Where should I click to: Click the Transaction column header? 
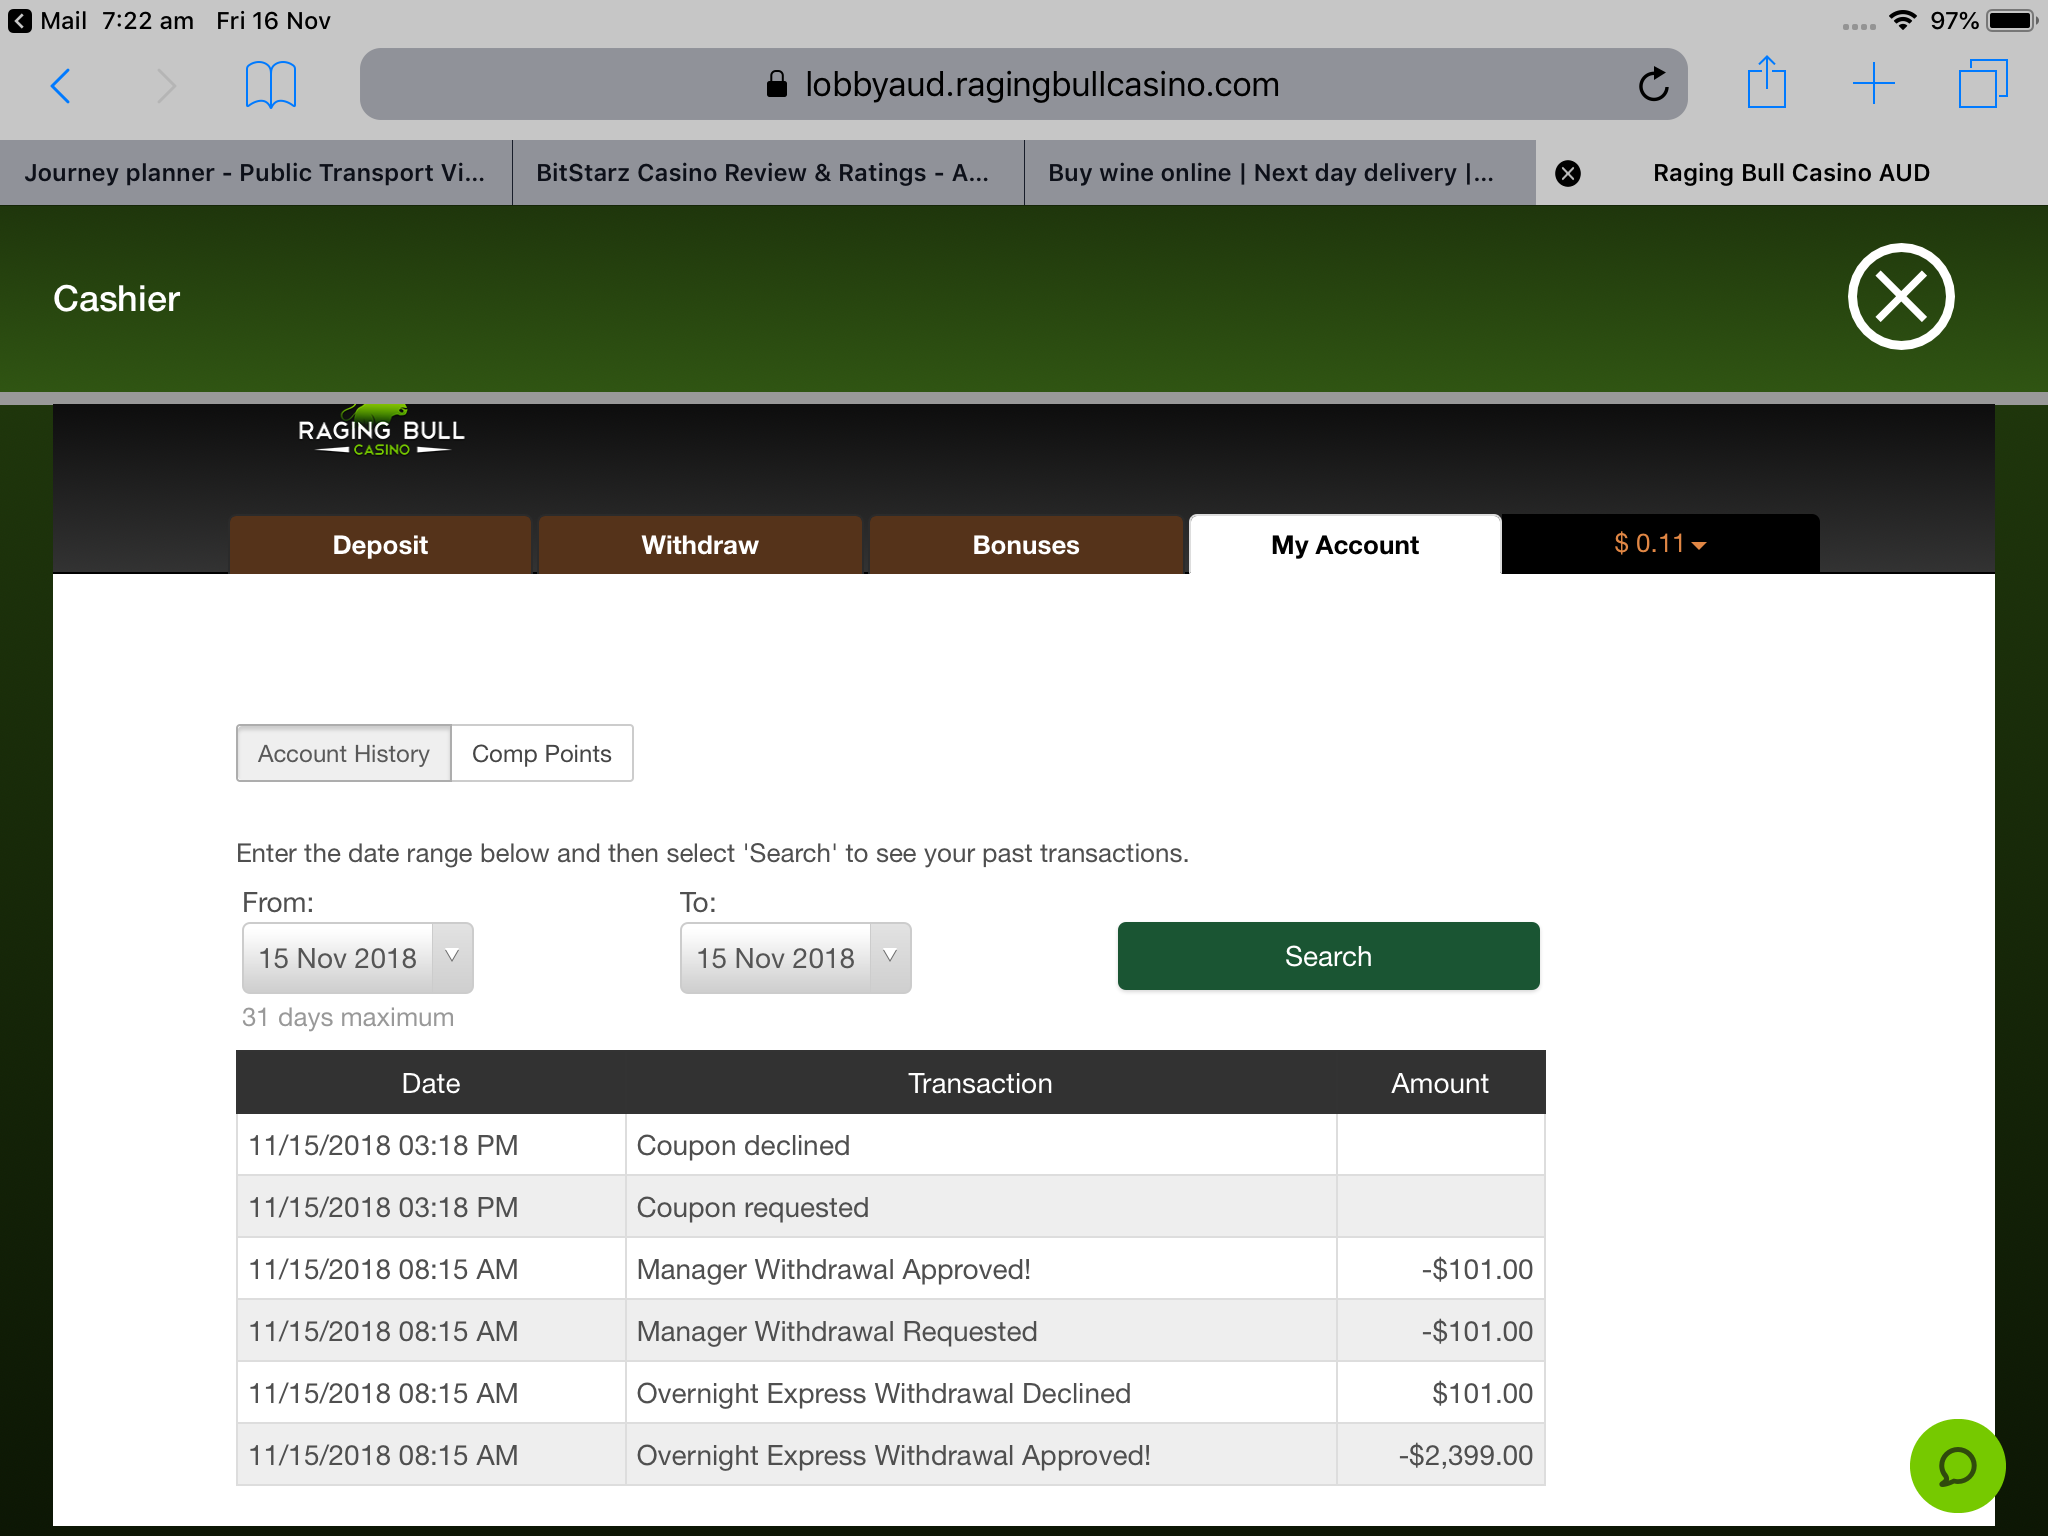pyautogui.click(x=980, y=1083)
